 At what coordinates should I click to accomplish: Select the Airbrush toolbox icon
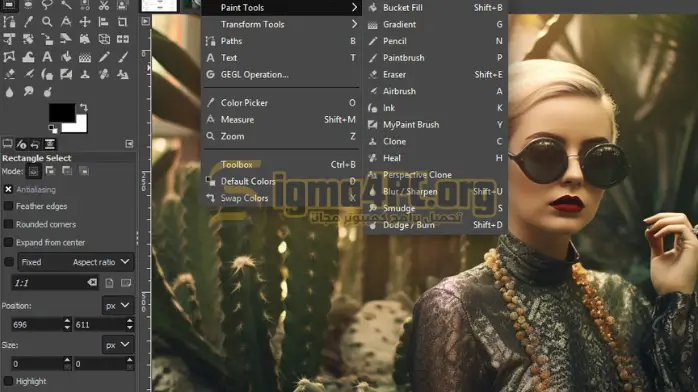pyautogui.click(x=28, y=74)
